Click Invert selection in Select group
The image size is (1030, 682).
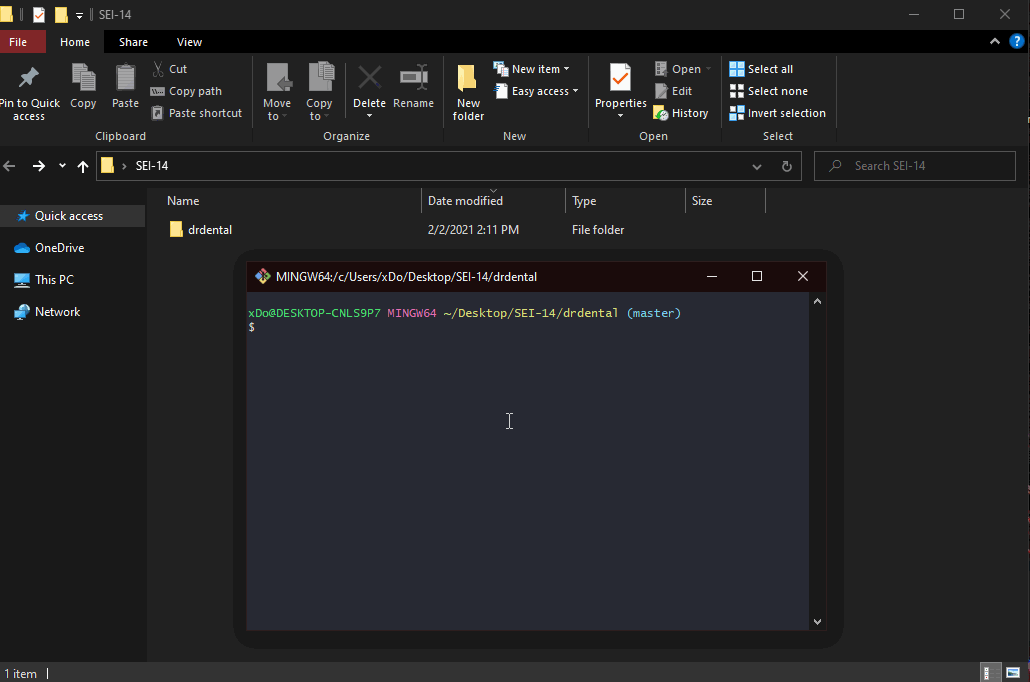click(777, 113)
